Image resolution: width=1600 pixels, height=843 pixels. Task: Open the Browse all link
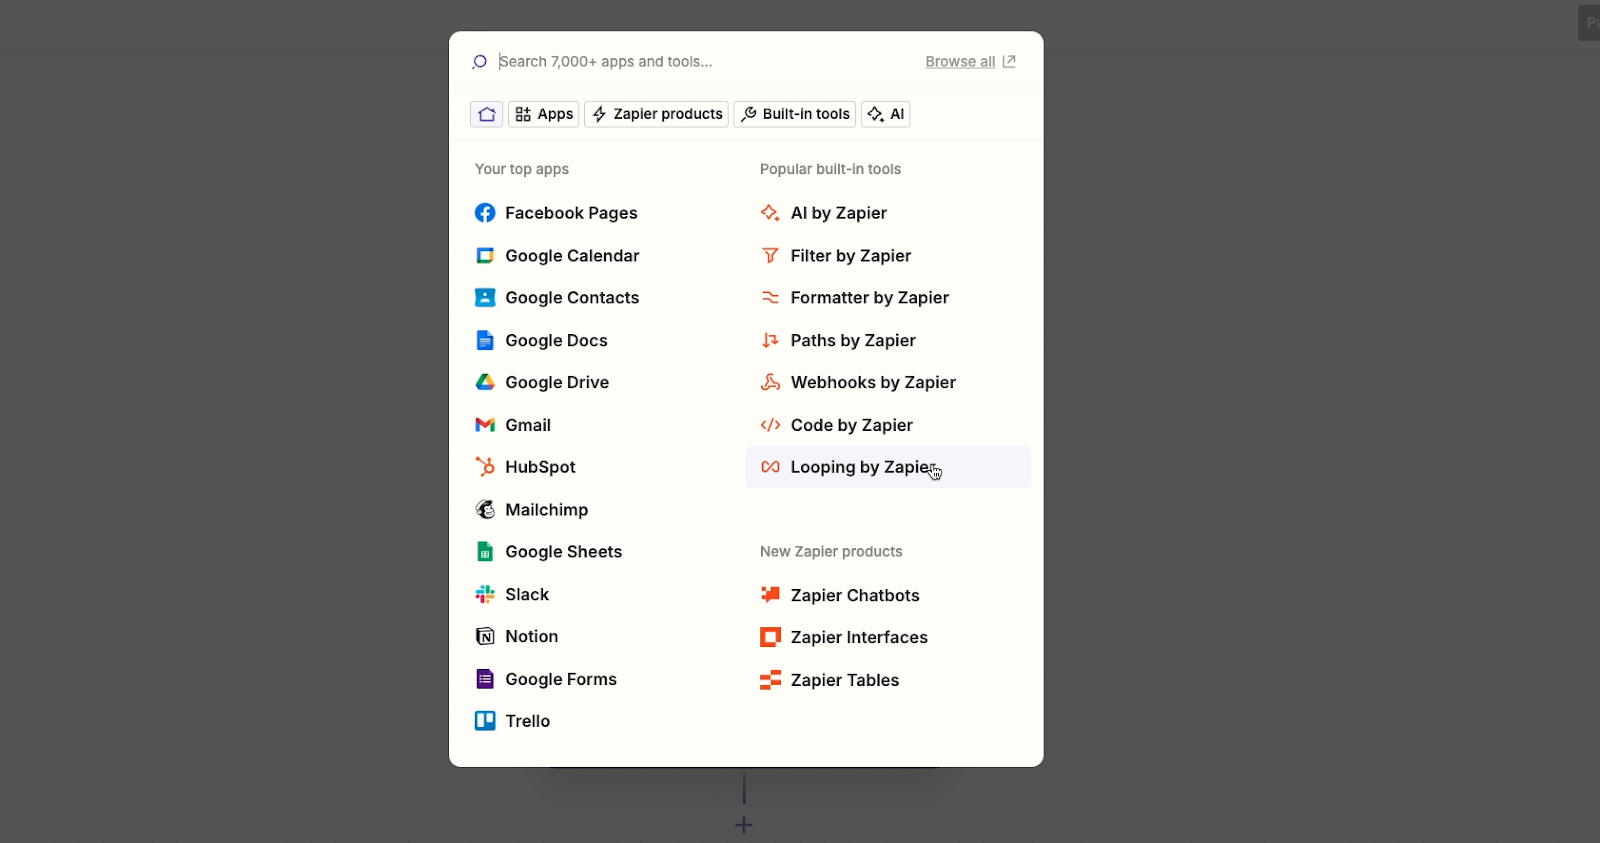coord(970,62)
